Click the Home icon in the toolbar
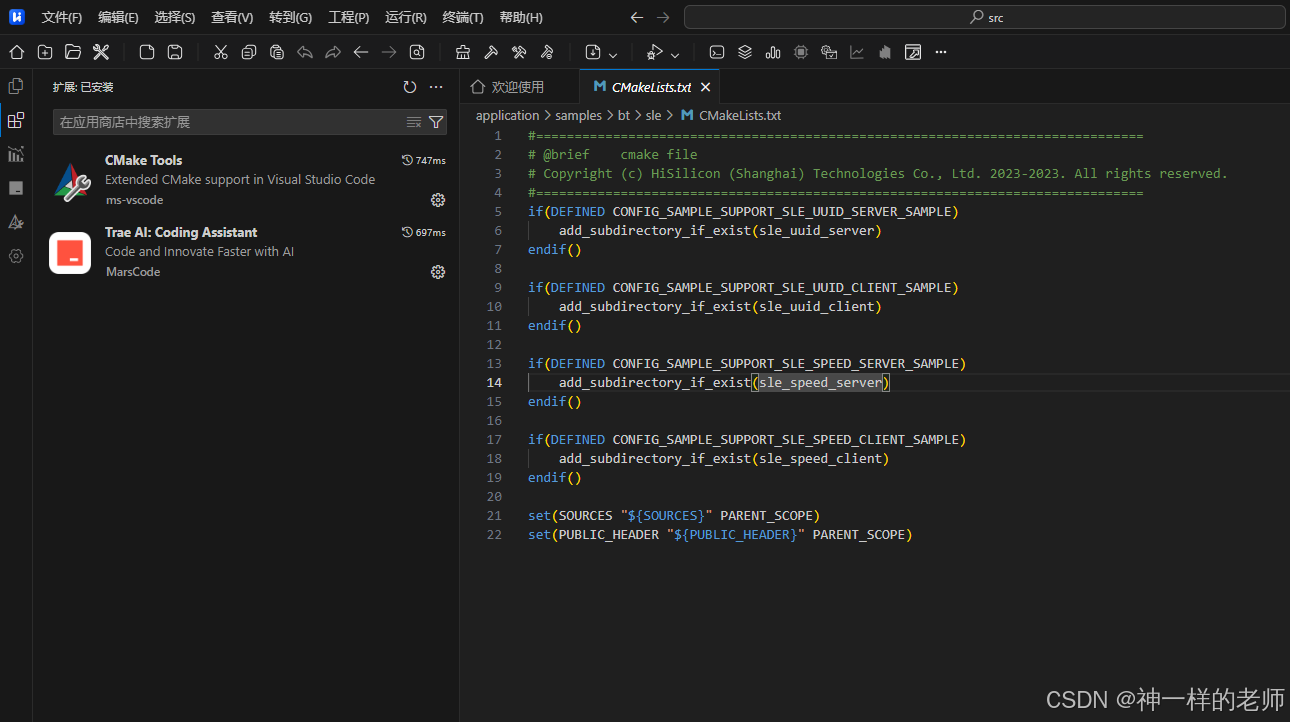1290x722 pixels. pyautogui.click(x=17, y=52)
